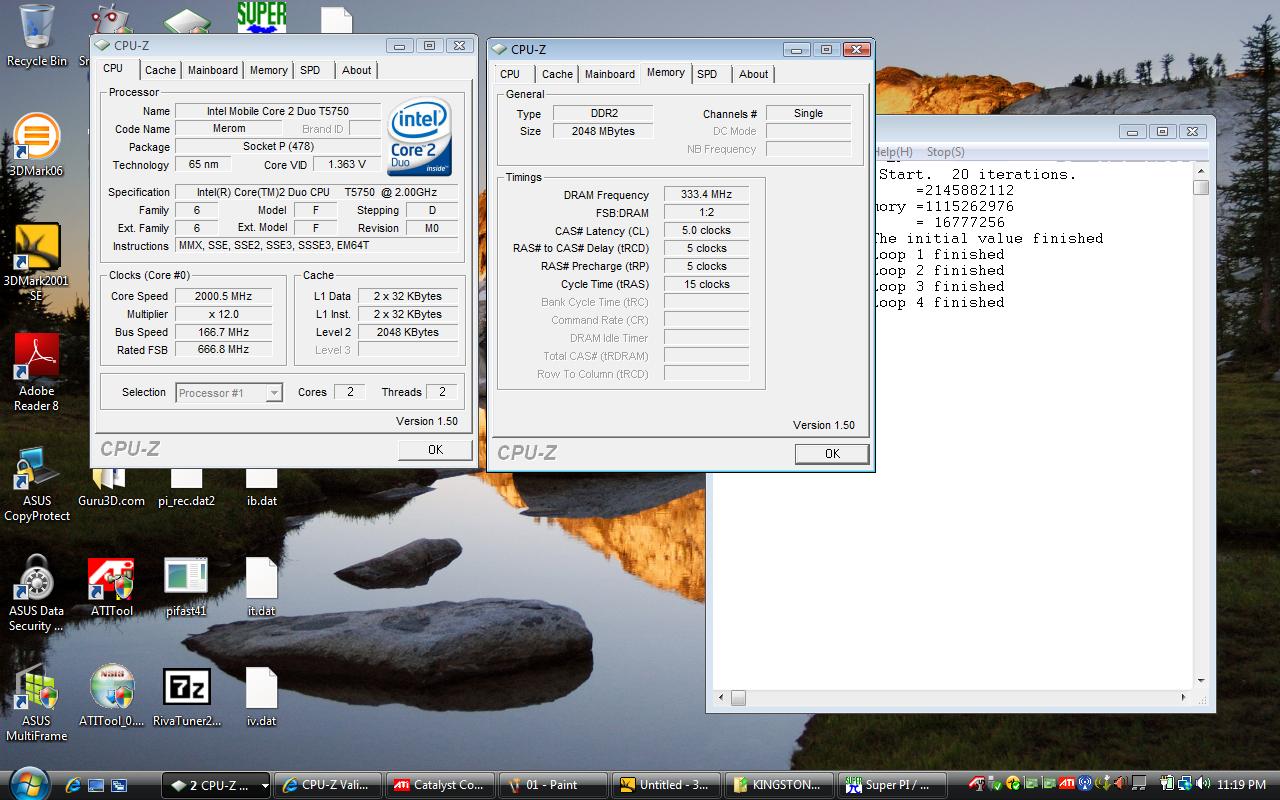Open the ATITool_0... installer icon
Viewport: 1280px width, 800px height.
point(111,697)
